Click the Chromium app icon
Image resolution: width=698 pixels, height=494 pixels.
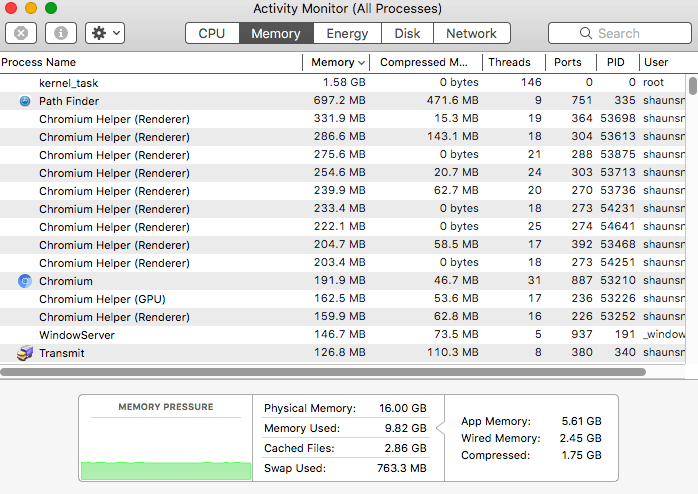point(25,281)
